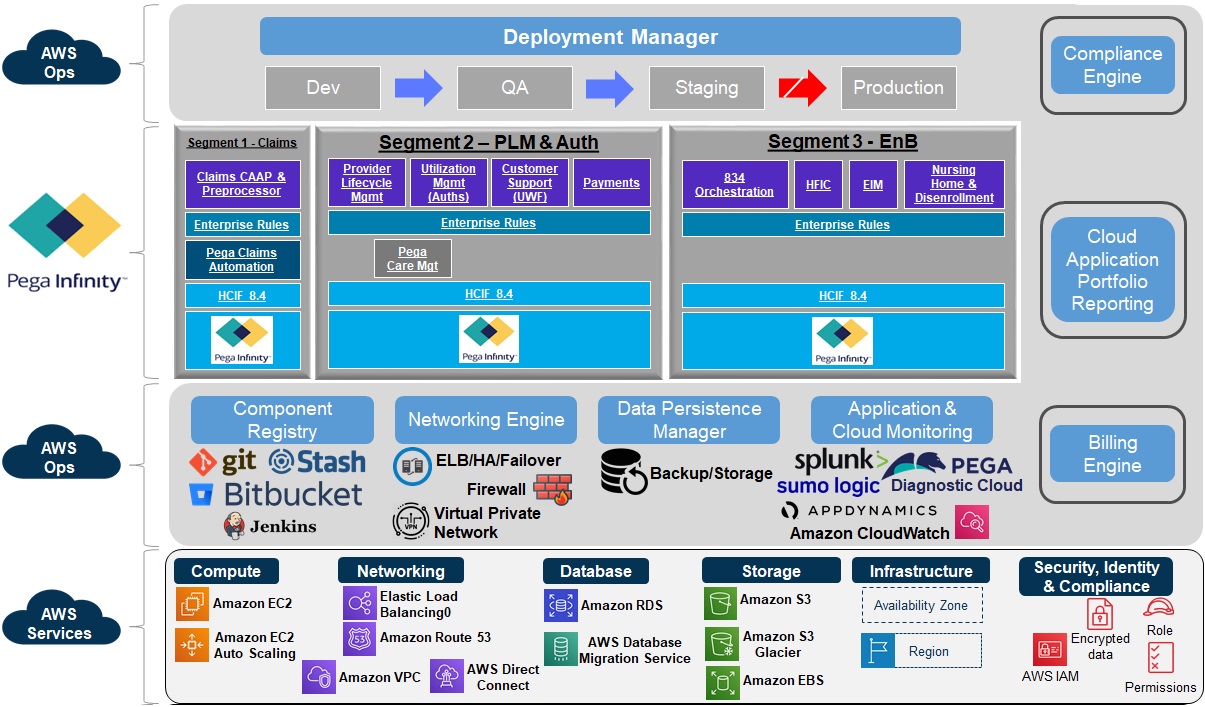Select the Virtual Private Network icon
Viewport: 1205px width, 707px height.
[x=410, y=520]
